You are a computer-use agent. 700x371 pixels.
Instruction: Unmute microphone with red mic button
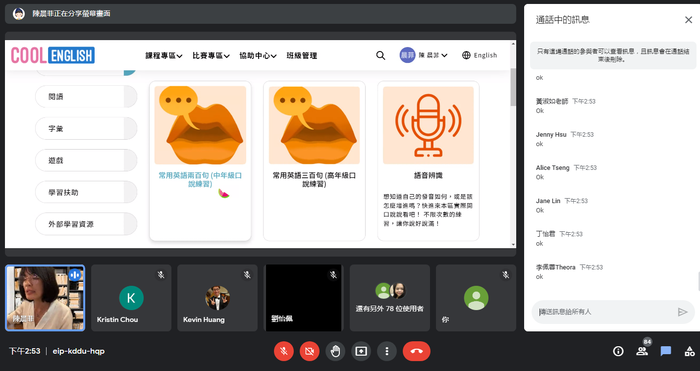pos(283,351)
